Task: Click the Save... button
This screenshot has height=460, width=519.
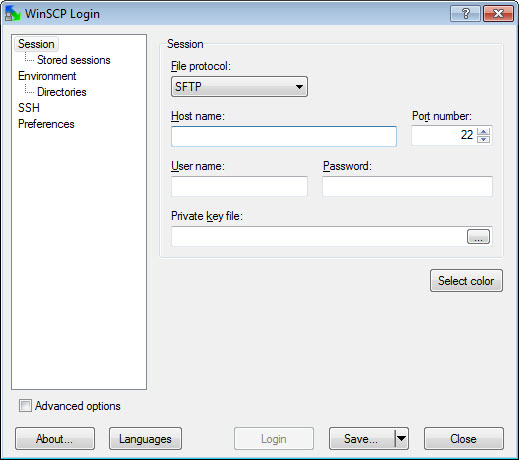Action: tap(362, 438)
